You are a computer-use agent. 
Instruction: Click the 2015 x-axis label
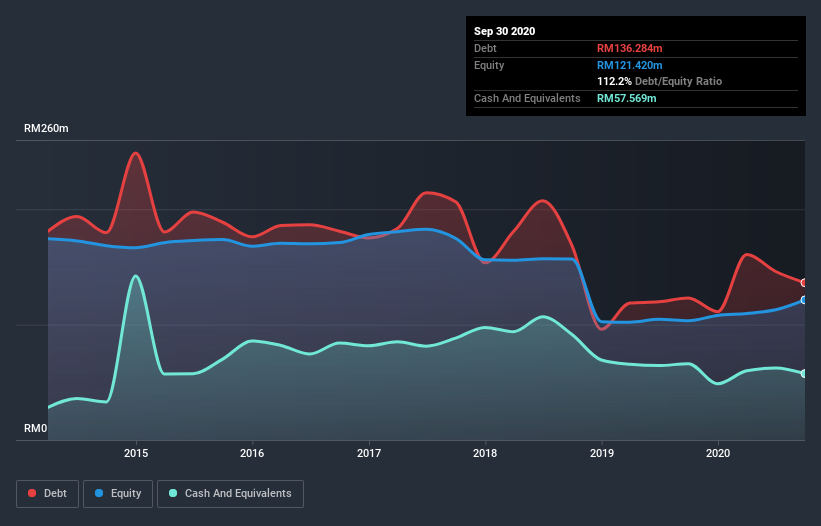pos(136,453)
